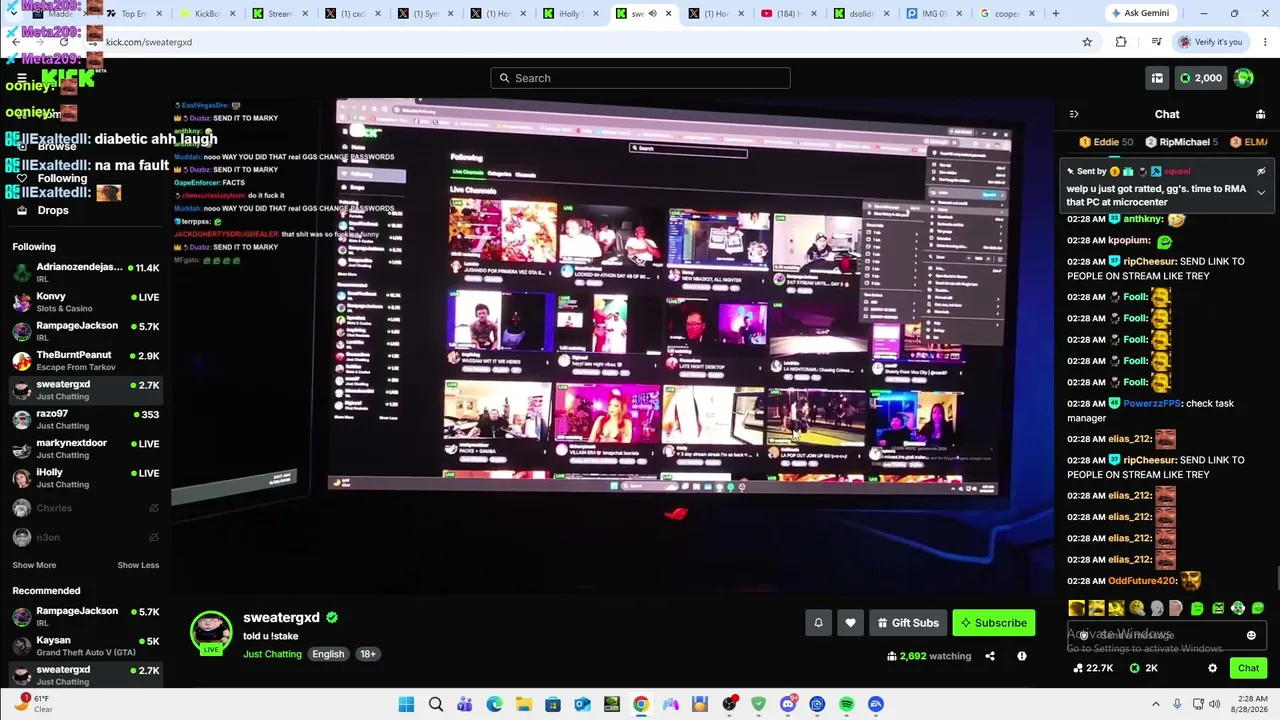Image resolution: width=1280 pixels, height=720 pixels.
Task: Click the Gift Subs button
Action: 908,623
